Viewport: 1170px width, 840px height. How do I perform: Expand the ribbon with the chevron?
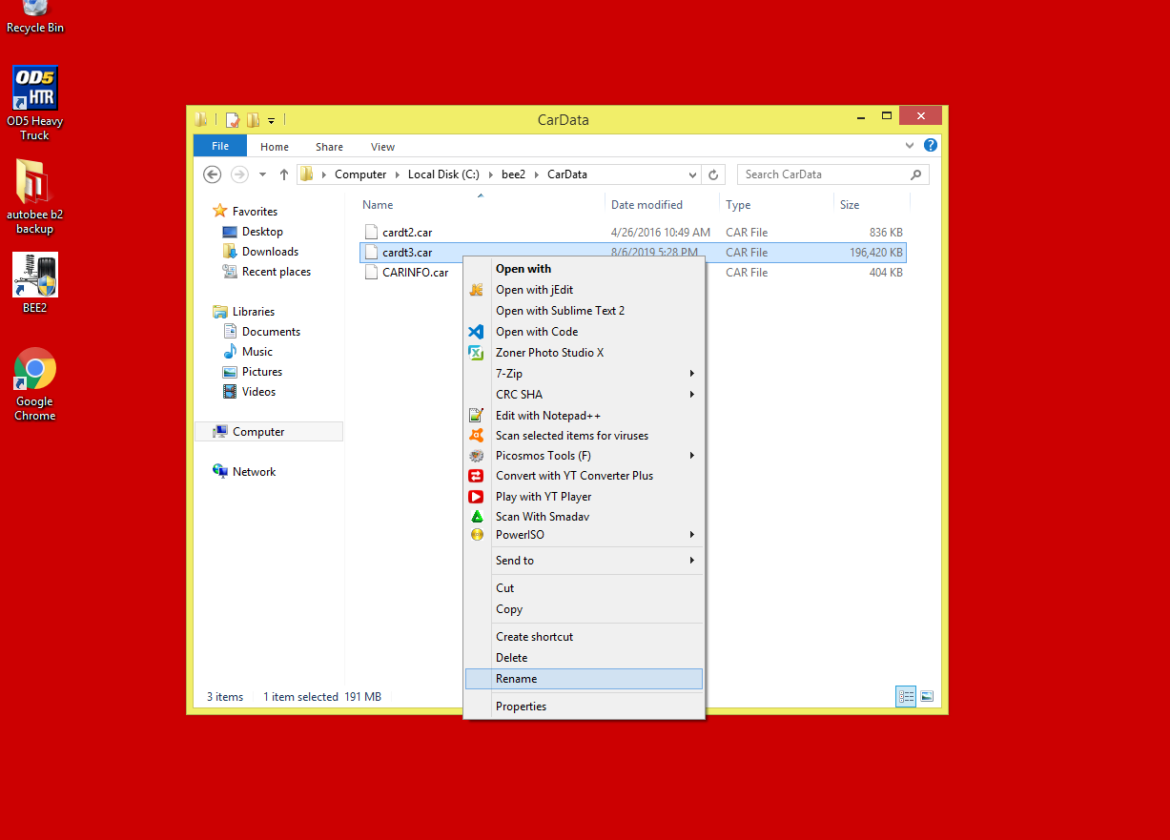910,146
